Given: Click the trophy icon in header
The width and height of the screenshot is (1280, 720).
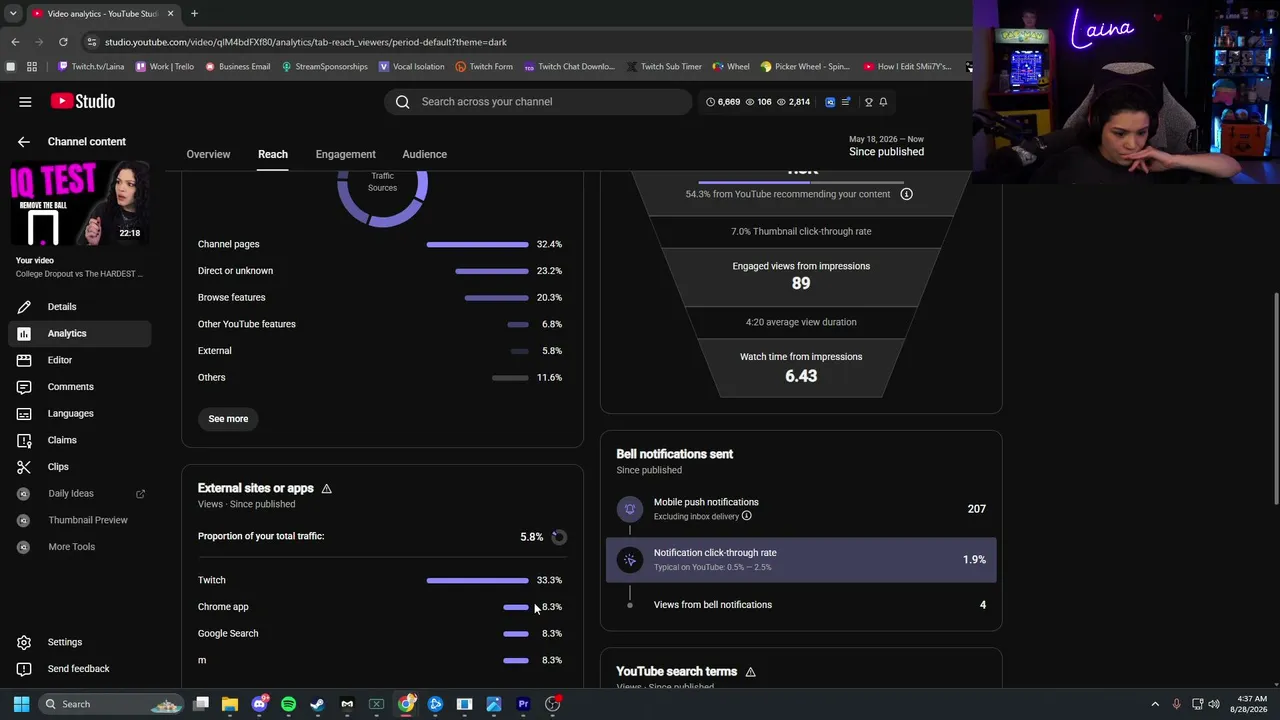Looking at the screenshot, I should [x=868, y=102].
